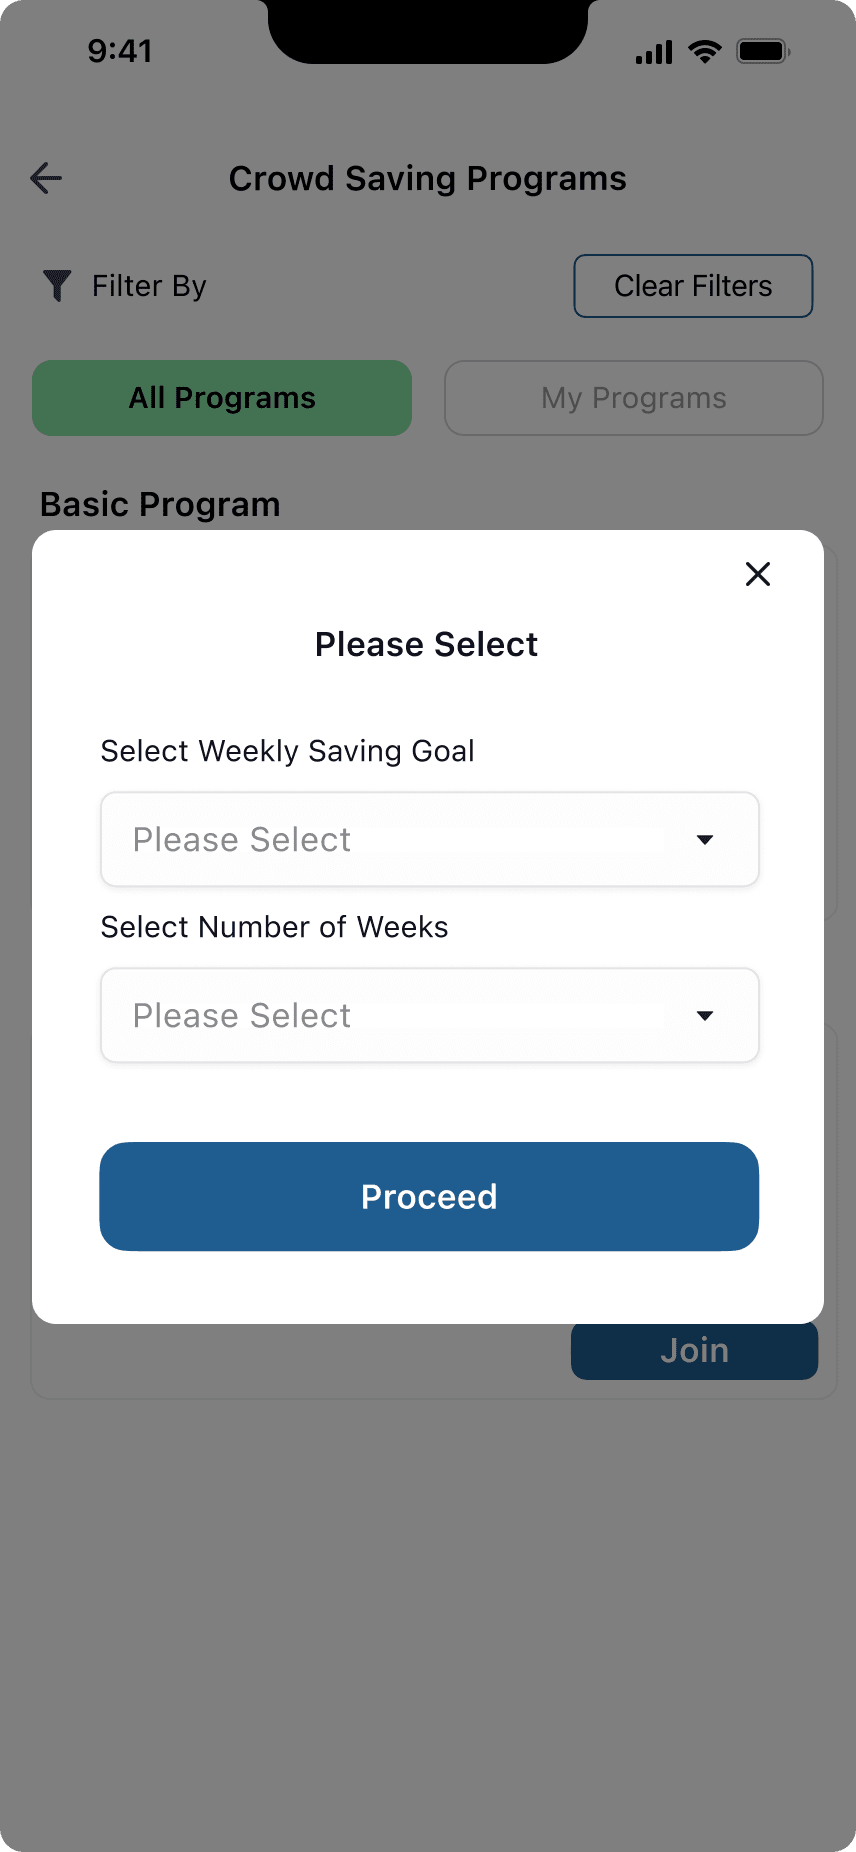Select the Weekly Saving Goal field
Image resolution: width=856 pixels, height=1852 pixels.
pos(430,839)
